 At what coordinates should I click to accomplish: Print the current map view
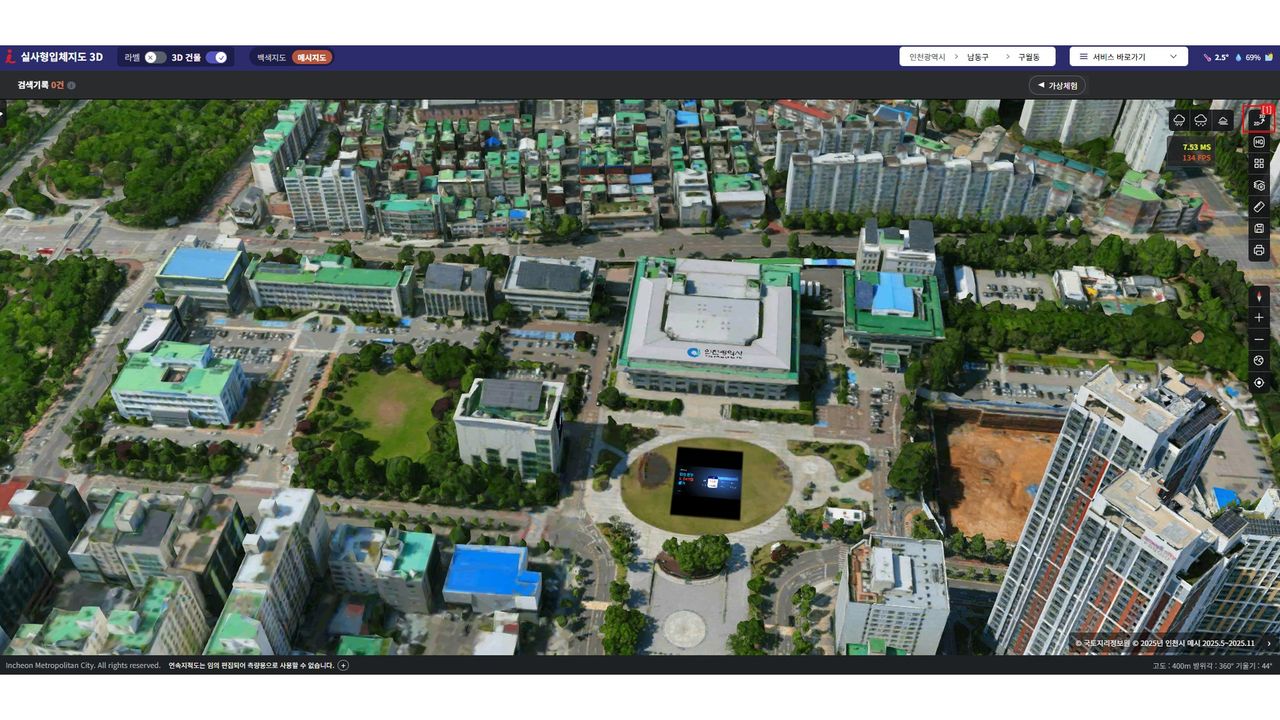(1259, 250)
